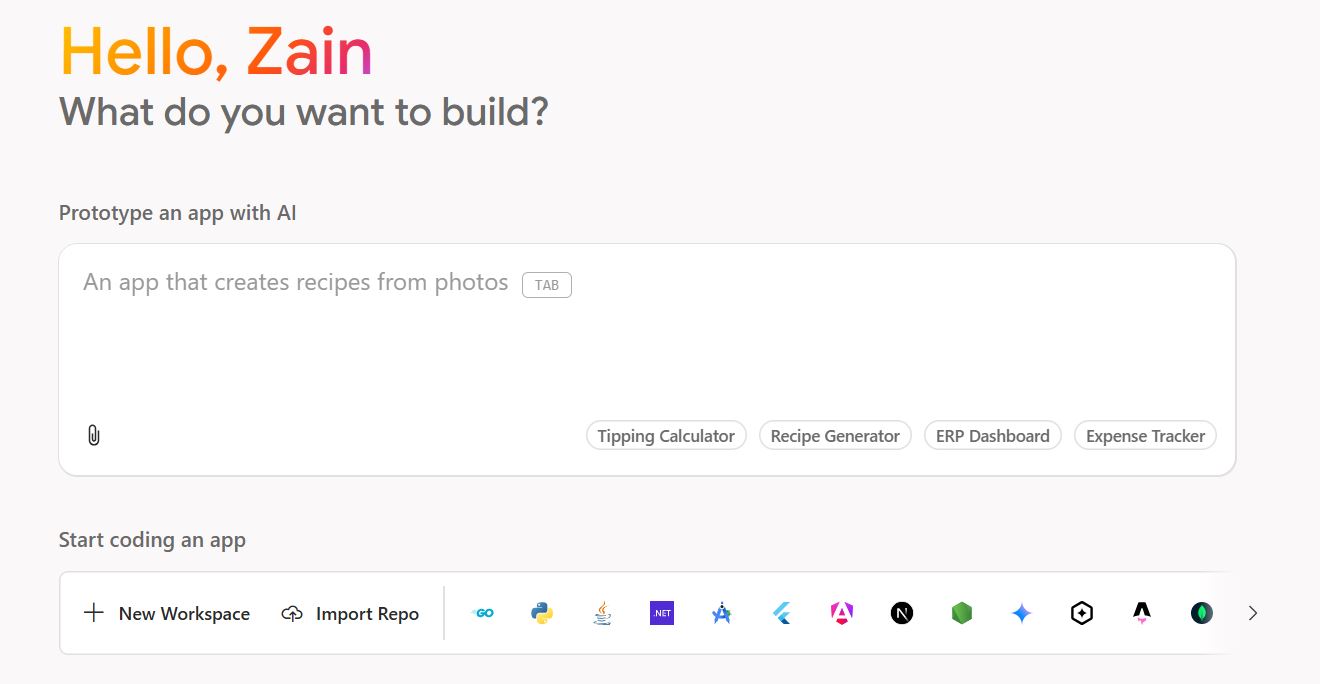Click the Tipping Calculator suggestion chip

coord(666,436)
